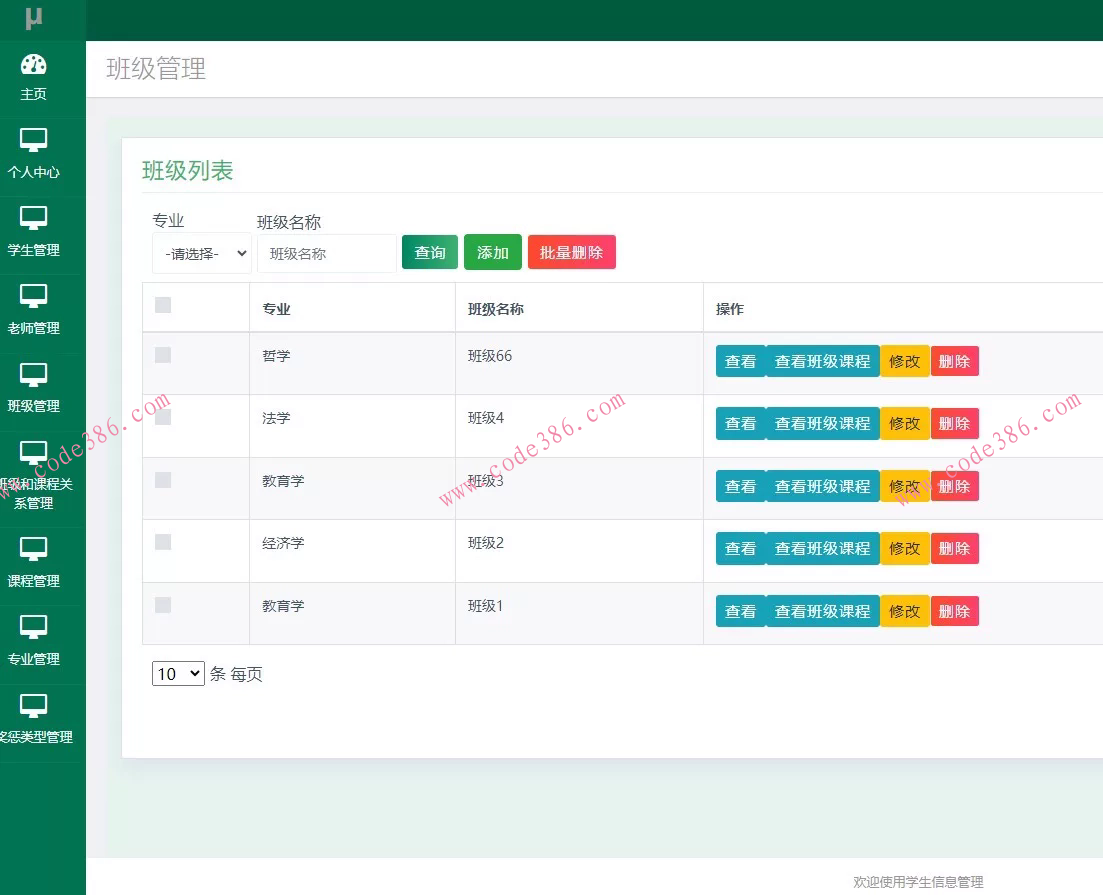Open the 专业 -请选择- dropdown
Image resolution: width=1103 pixels, height=895 pixels.
coord(201,253)
